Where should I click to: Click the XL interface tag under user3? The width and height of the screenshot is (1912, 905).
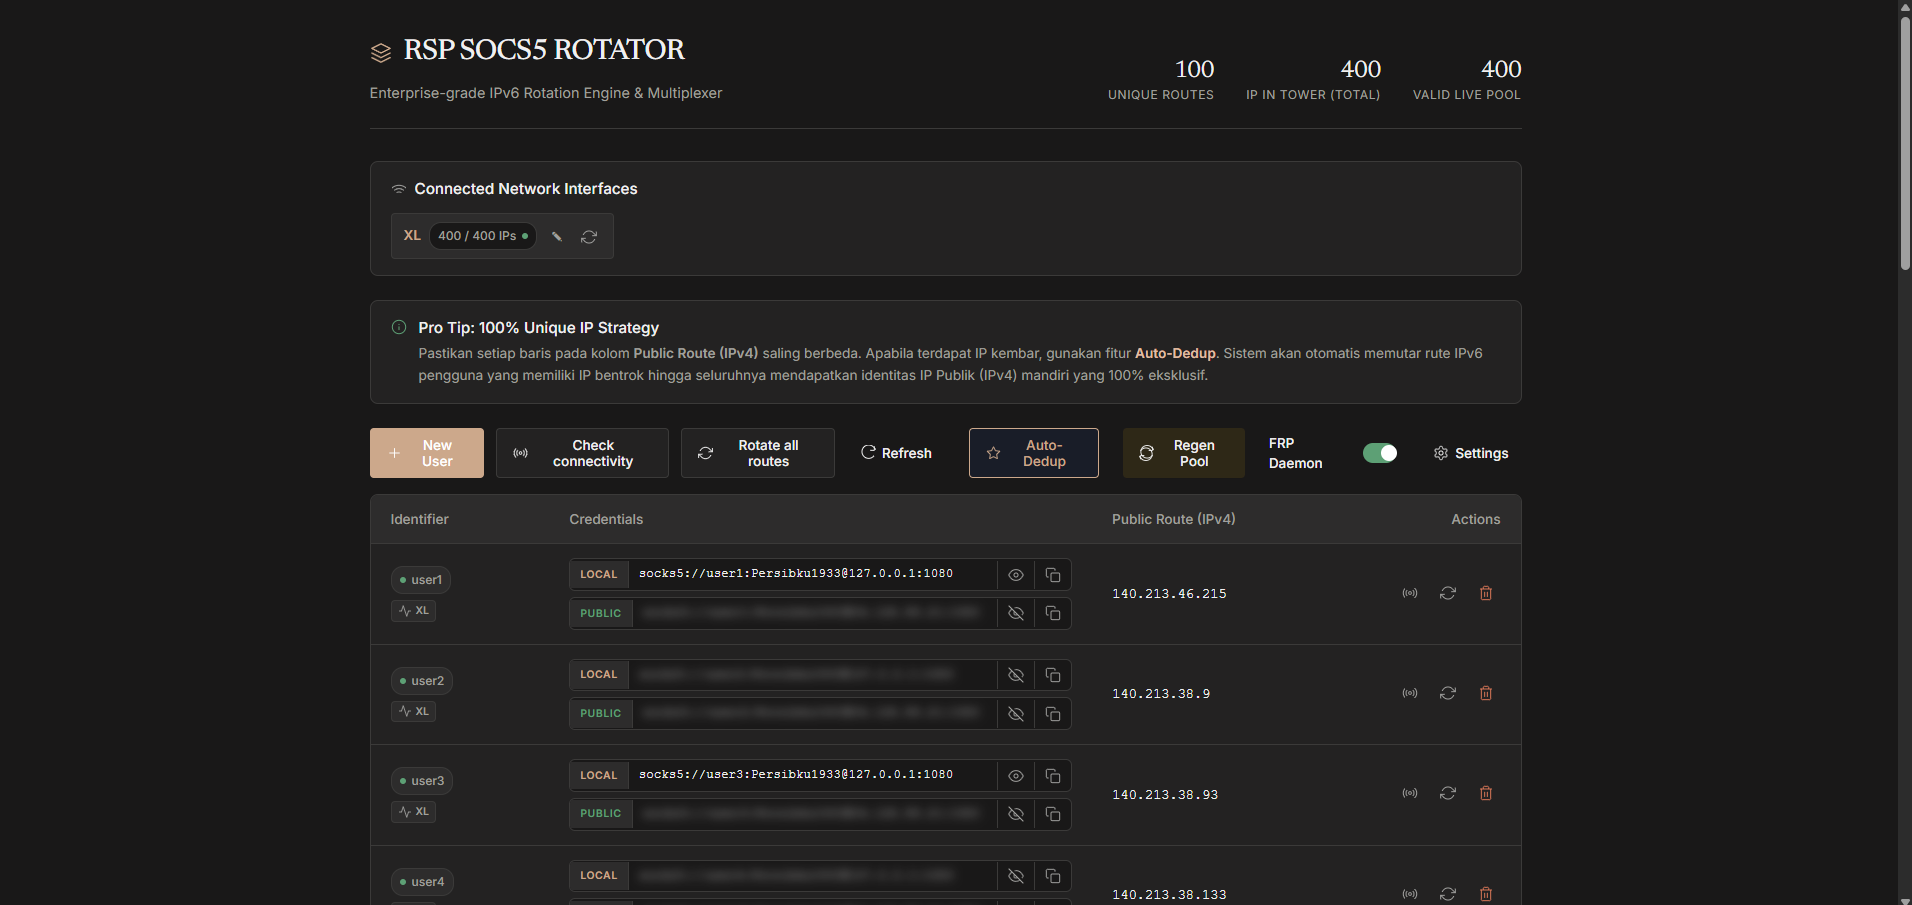[413, 812]
